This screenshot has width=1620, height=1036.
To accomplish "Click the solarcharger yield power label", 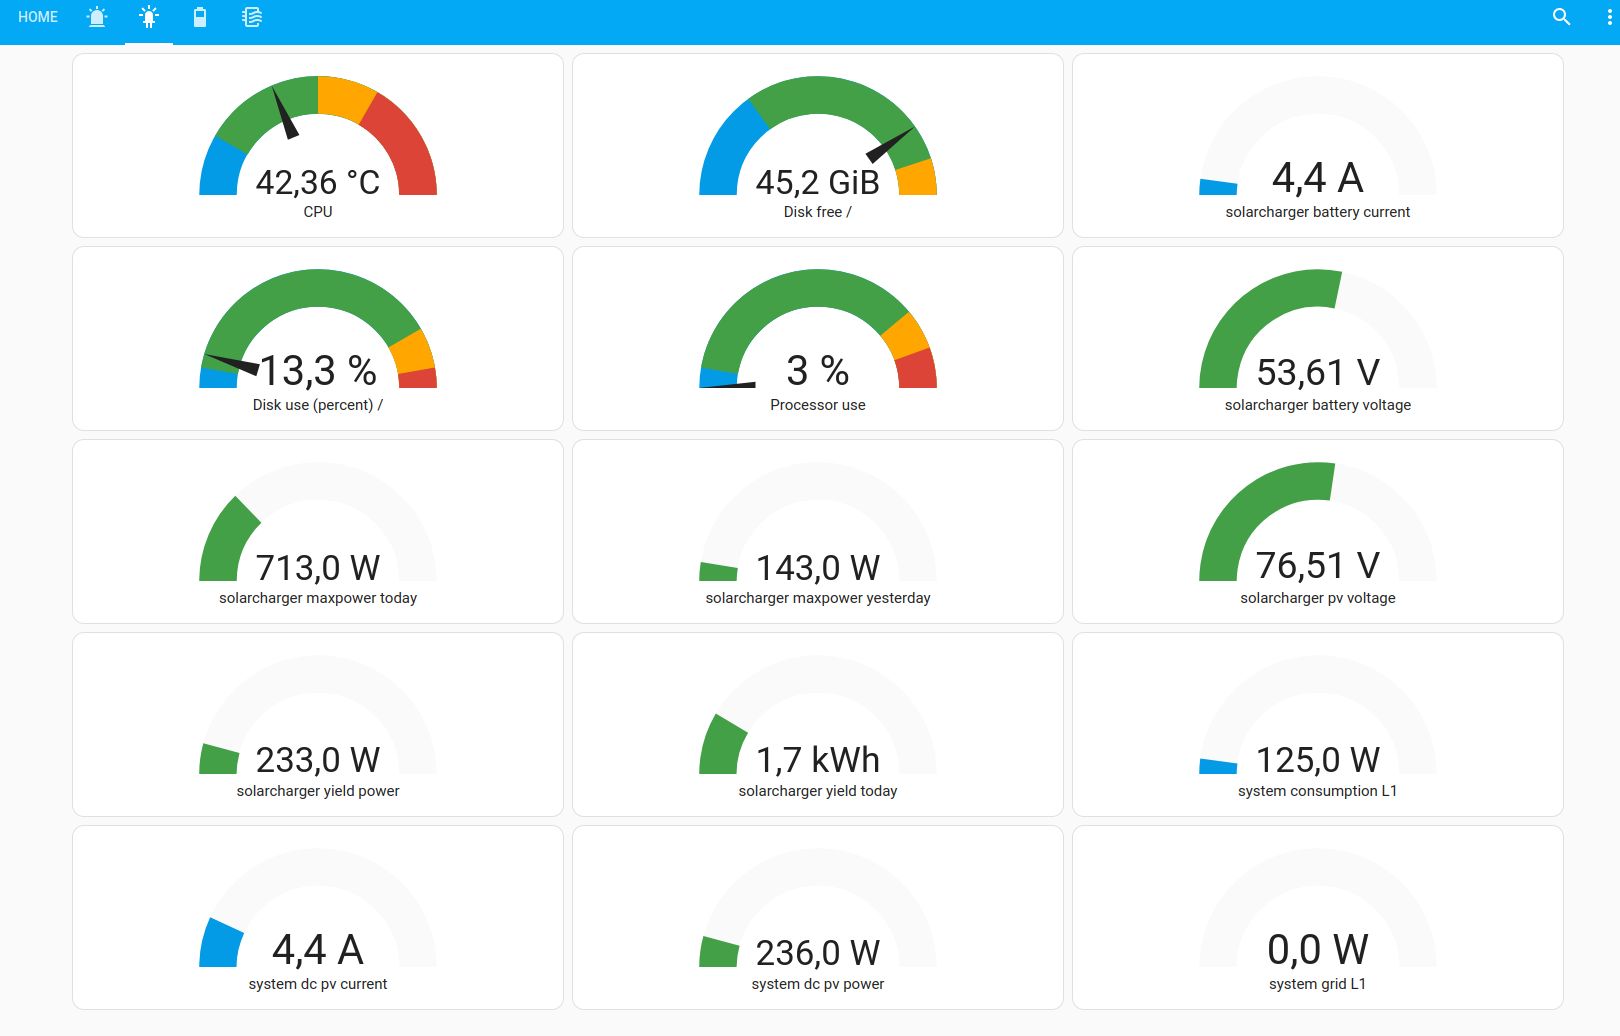I will point(318,791).
